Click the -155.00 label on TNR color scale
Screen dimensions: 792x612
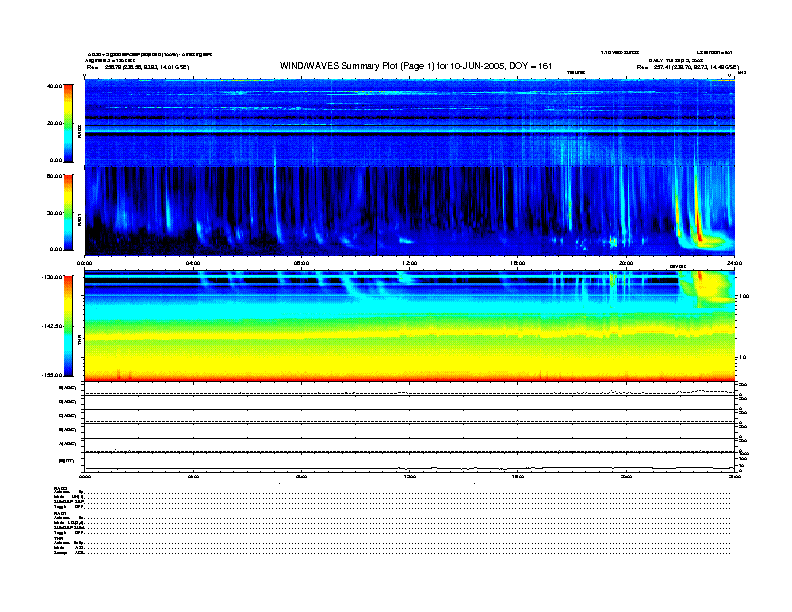(52, 375)
